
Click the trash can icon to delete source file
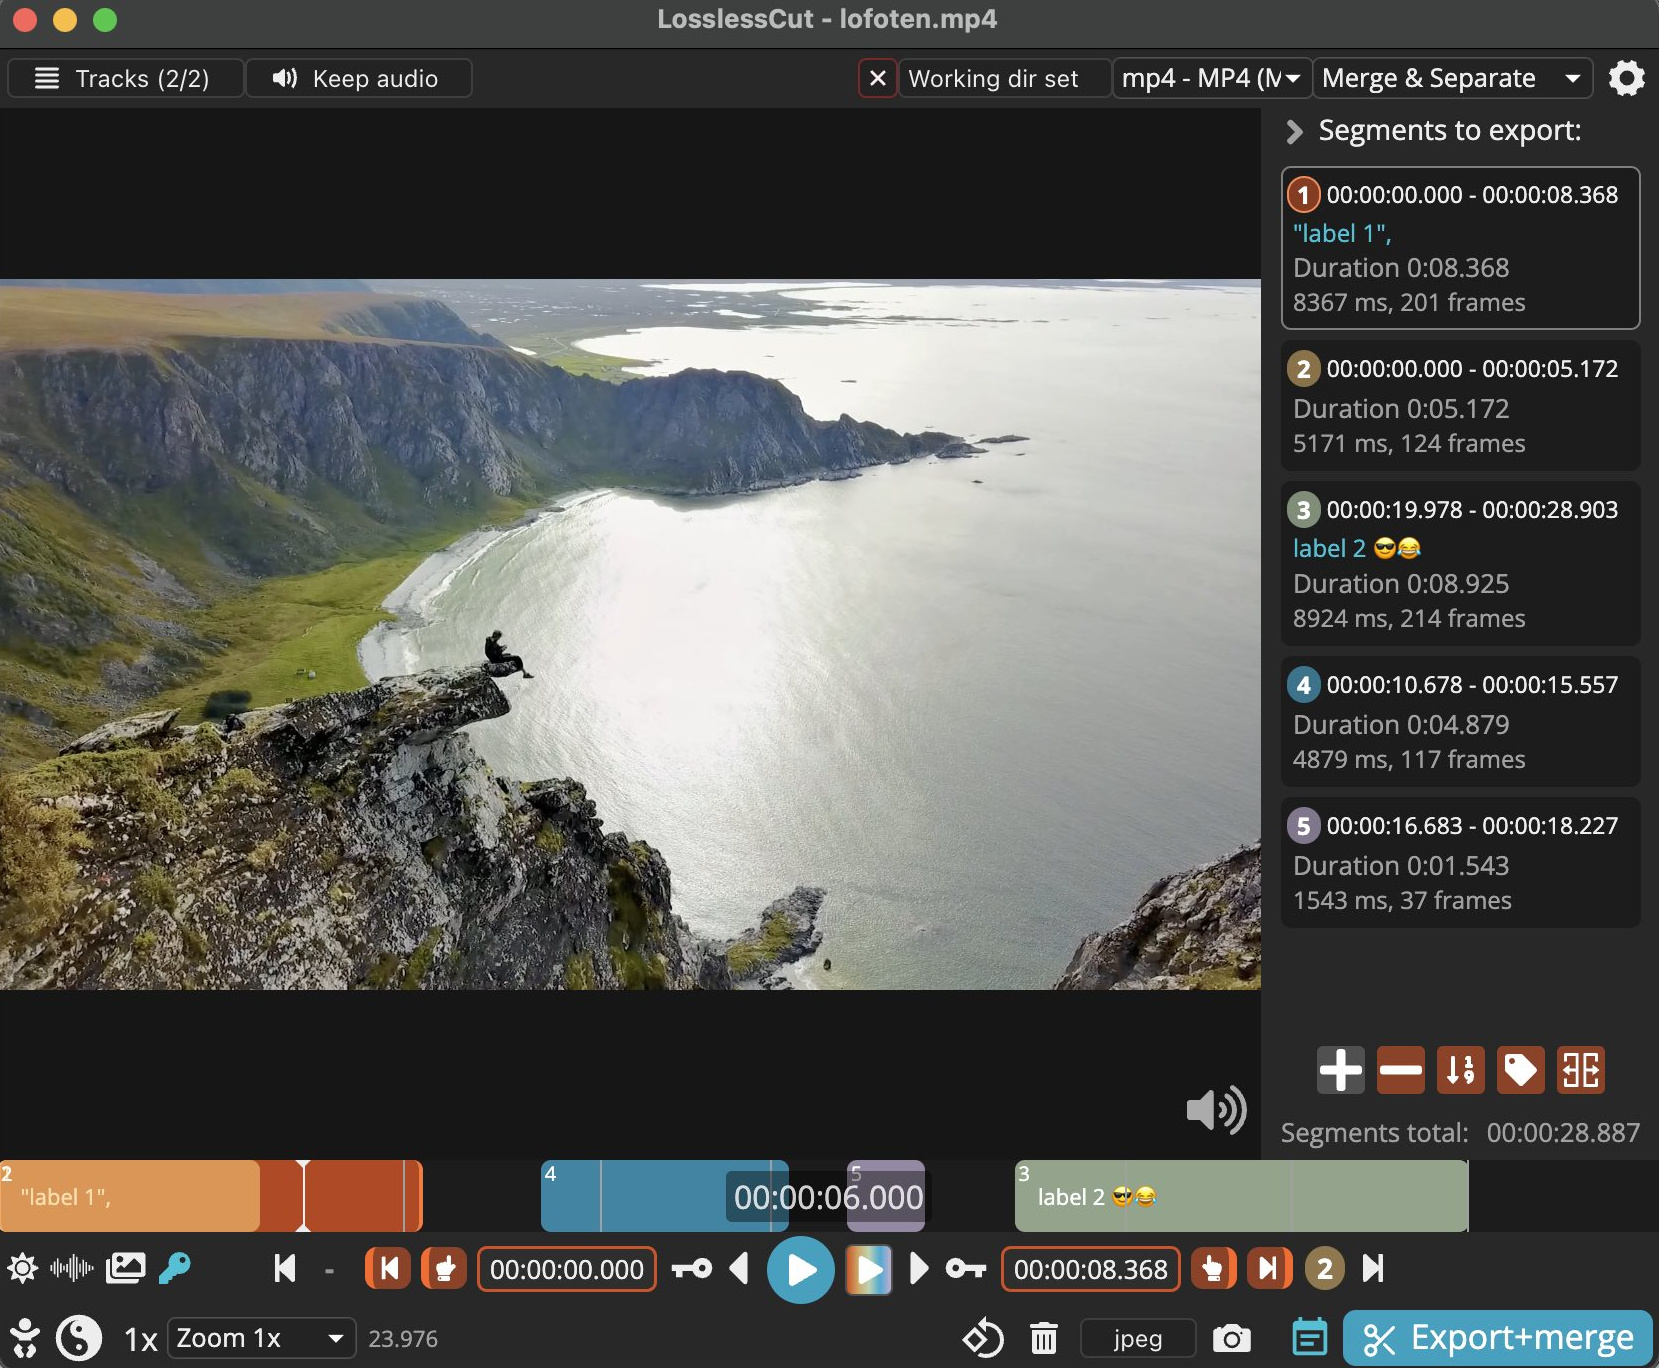point(1043,1338)
